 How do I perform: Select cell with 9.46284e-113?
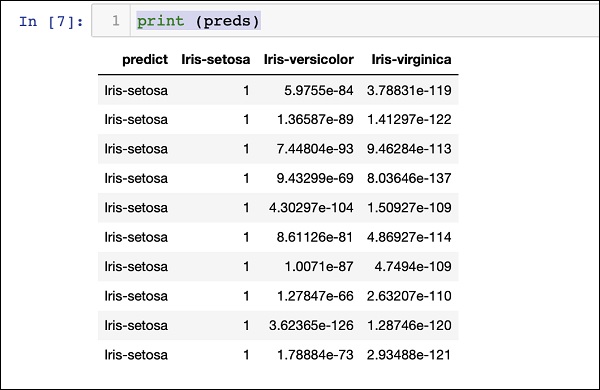[x=409, y=149]
